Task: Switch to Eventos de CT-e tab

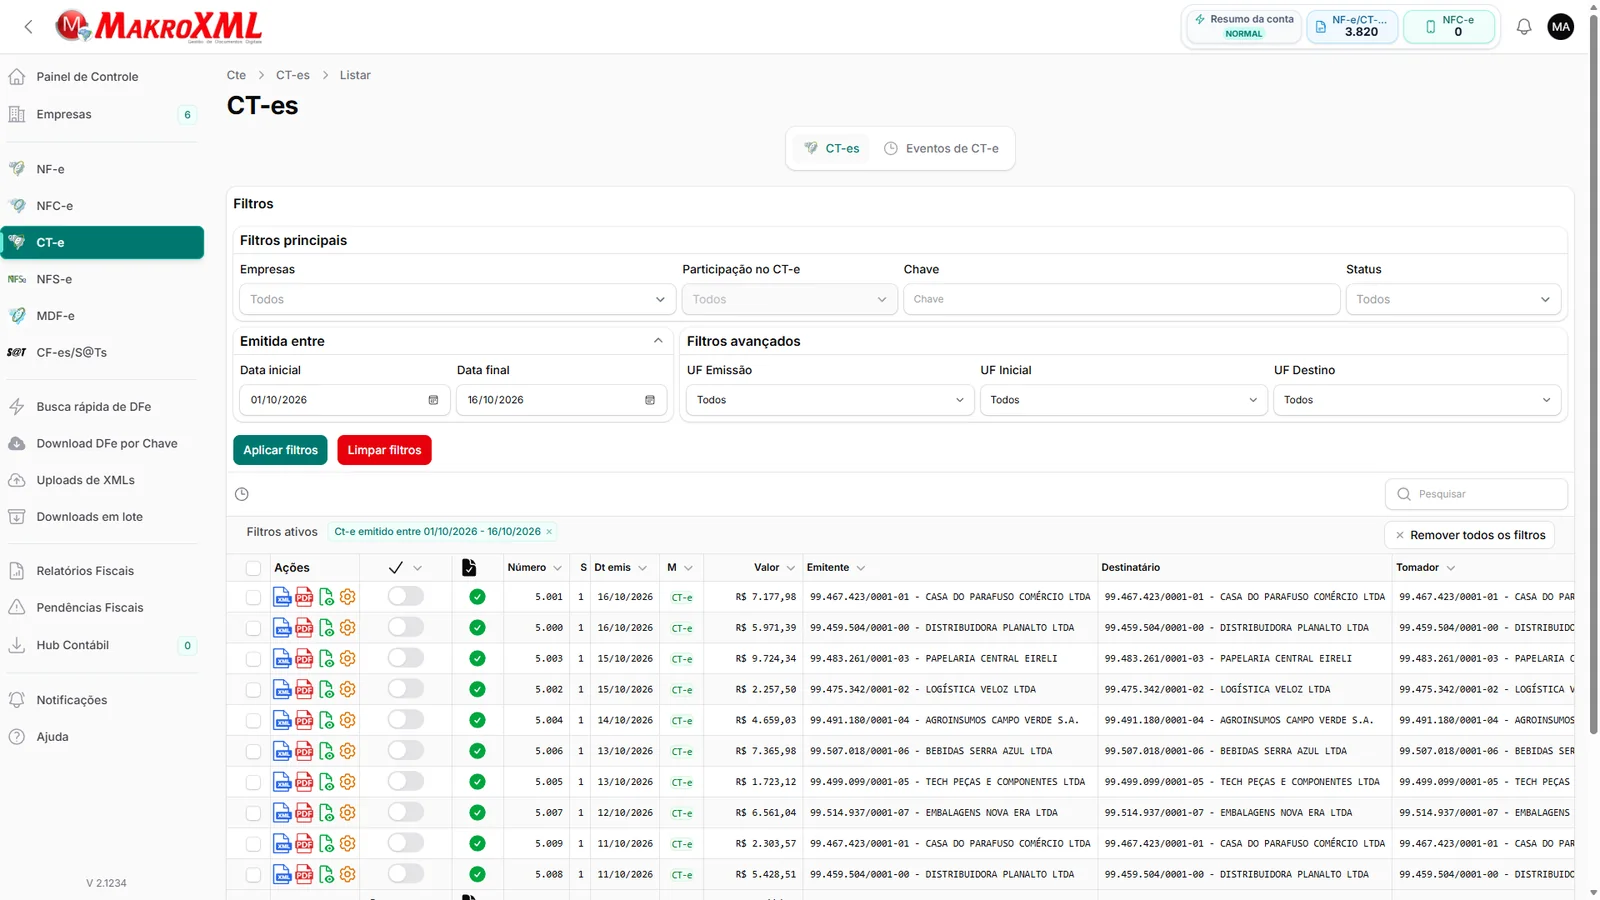Action: point(941,148)
